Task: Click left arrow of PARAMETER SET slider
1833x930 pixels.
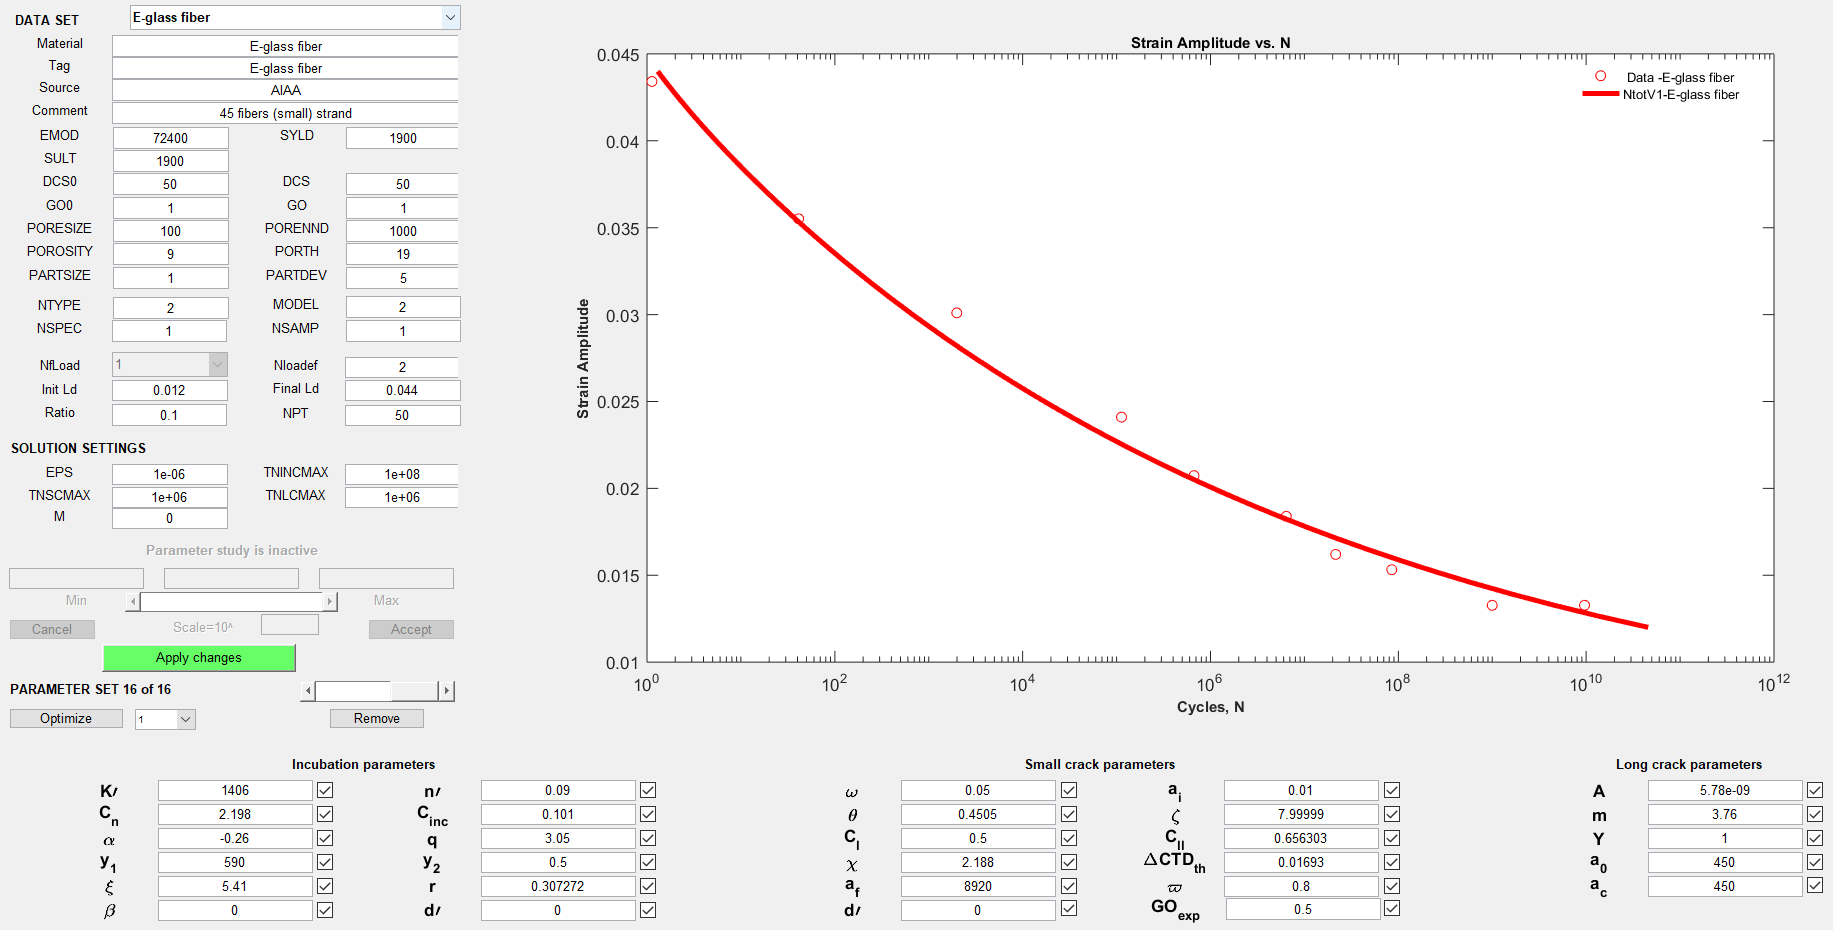Action: click(x=308, y=691)
